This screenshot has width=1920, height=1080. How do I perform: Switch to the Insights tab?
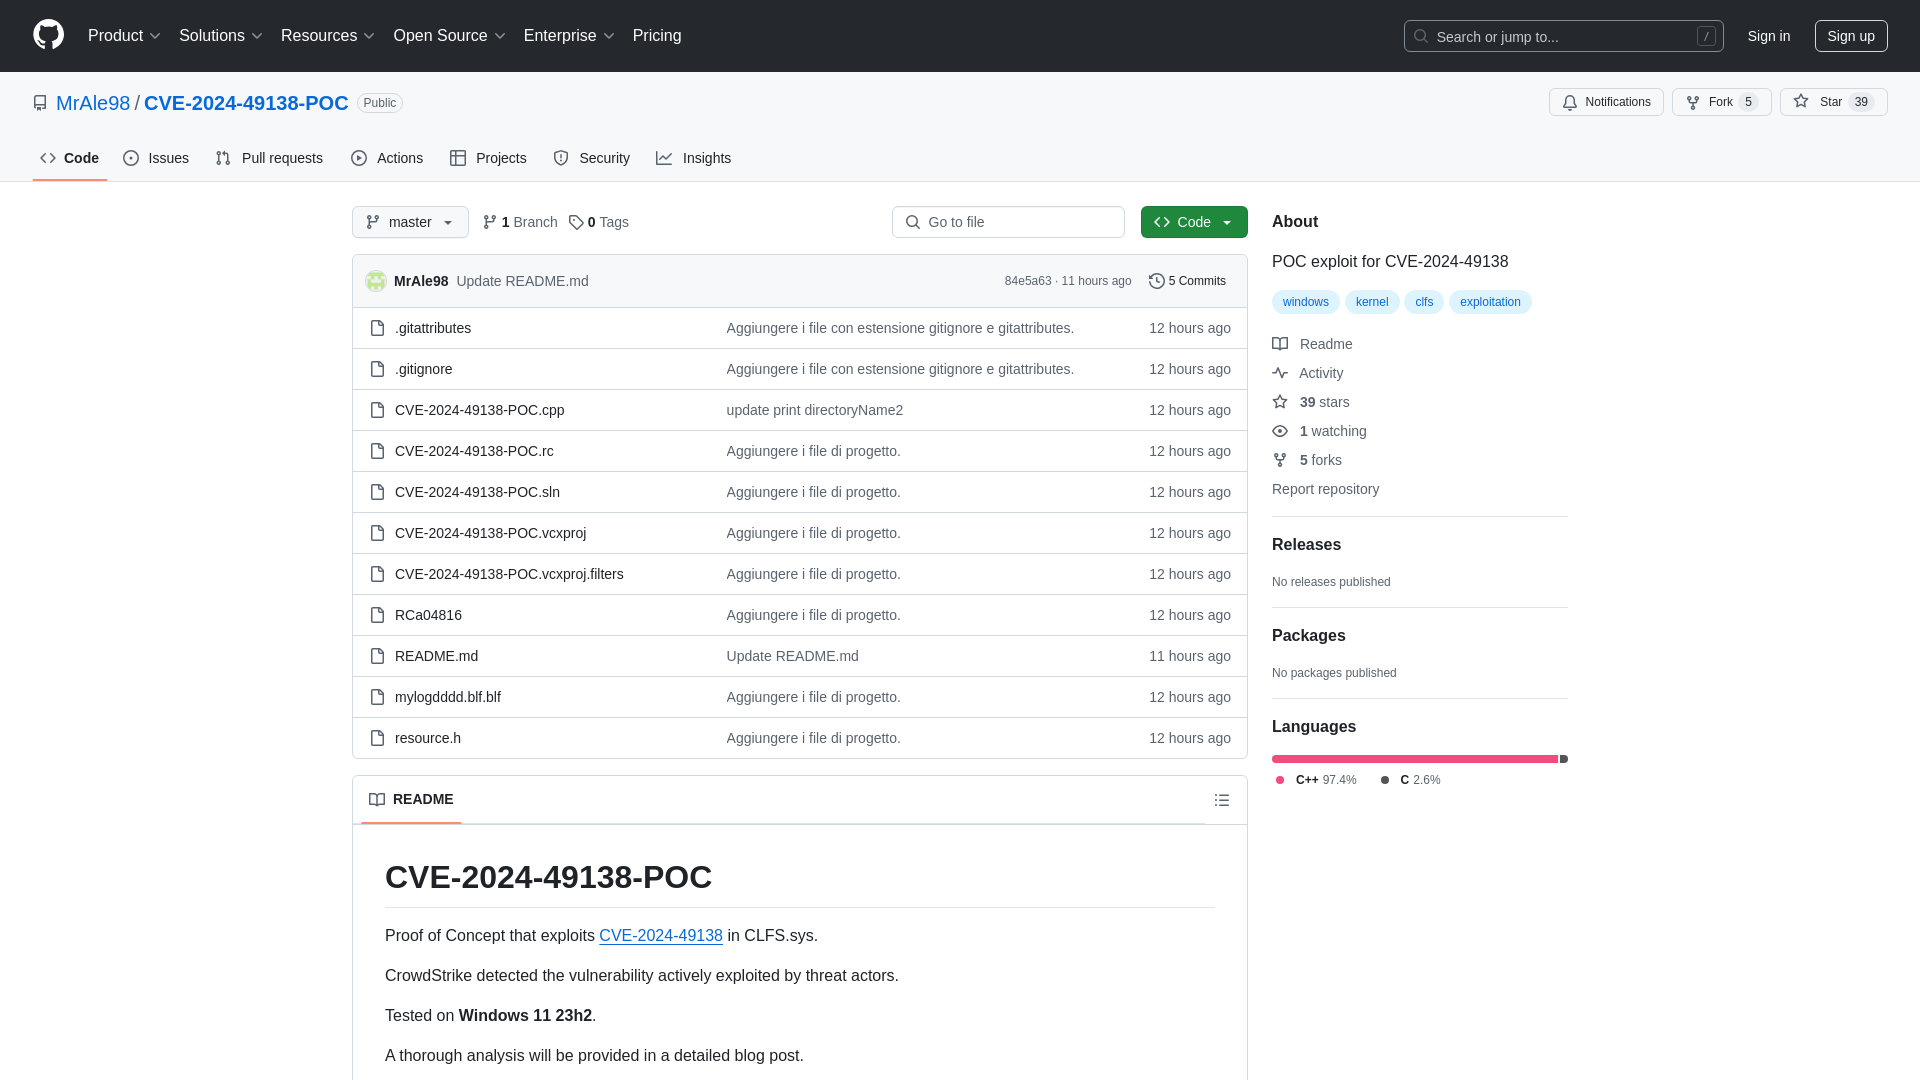pyautogui.click(x=693, y=158)
